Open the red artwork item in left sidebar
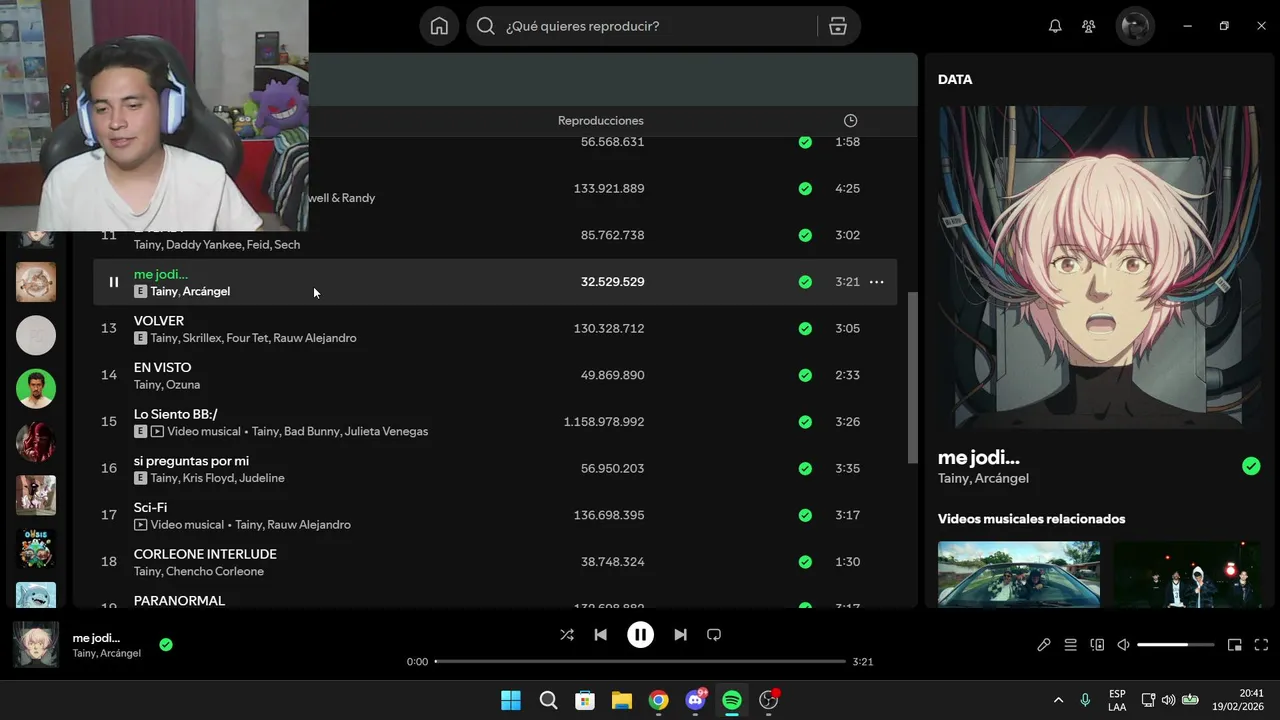1280x720 pixels. tap(36, 442)
